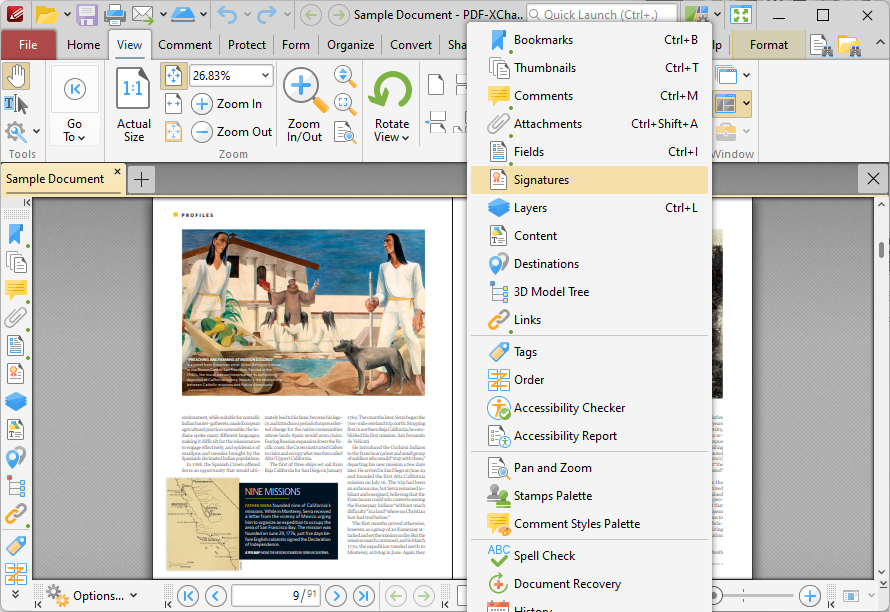Select 3D Model Tree menu item
This screenshot has height=612, width=890.
(589, 292)
